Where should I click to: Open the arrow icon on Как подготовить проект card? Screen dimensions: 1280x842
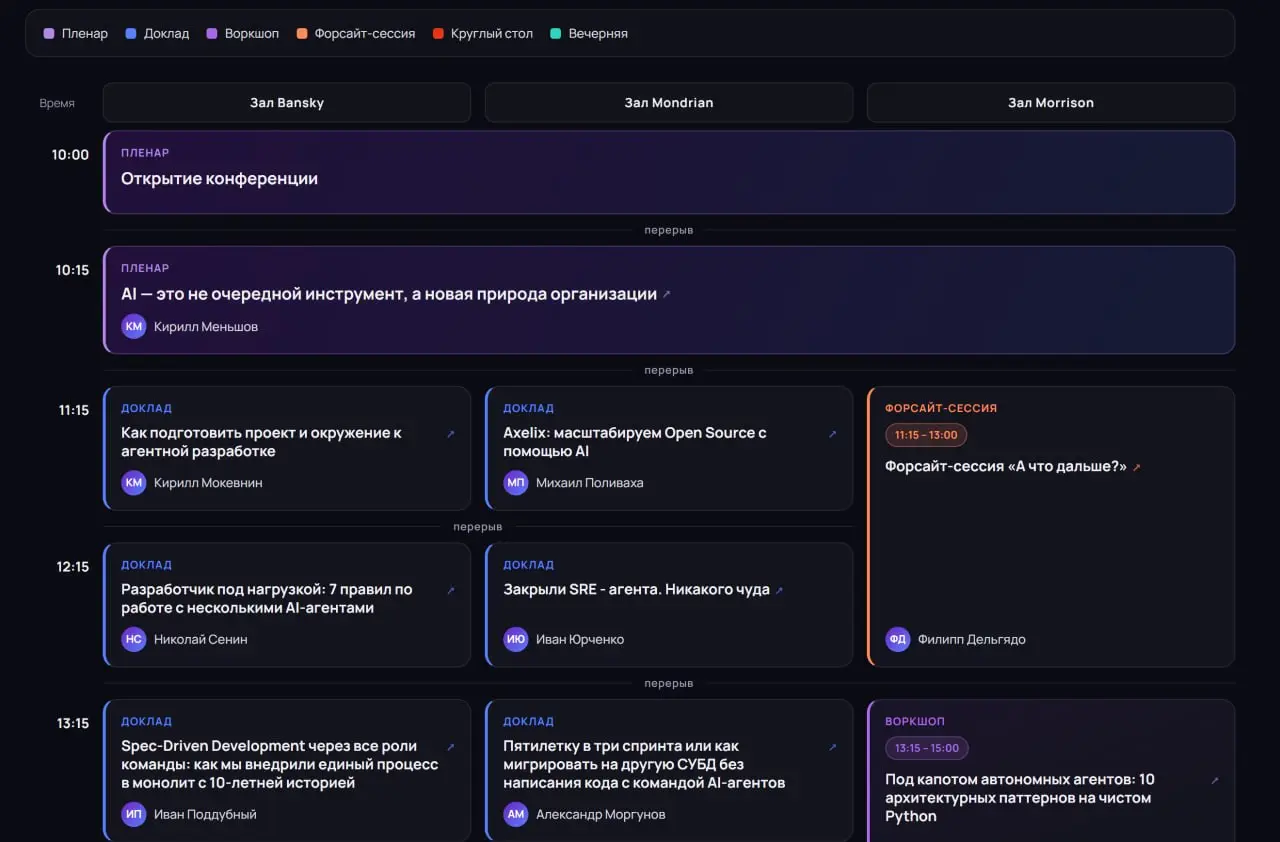[451, 434]
